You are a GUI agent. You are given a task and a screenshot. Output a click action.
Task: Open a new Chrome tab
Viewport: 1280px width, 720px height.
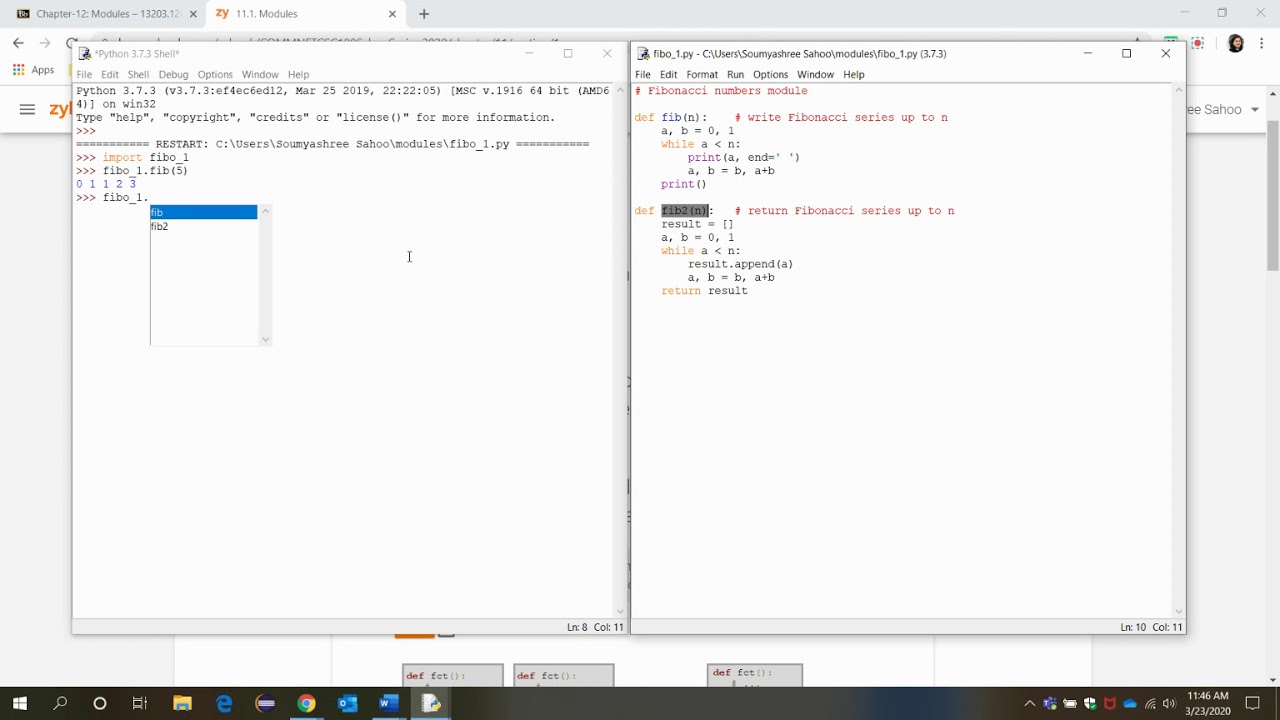point(424,14)
